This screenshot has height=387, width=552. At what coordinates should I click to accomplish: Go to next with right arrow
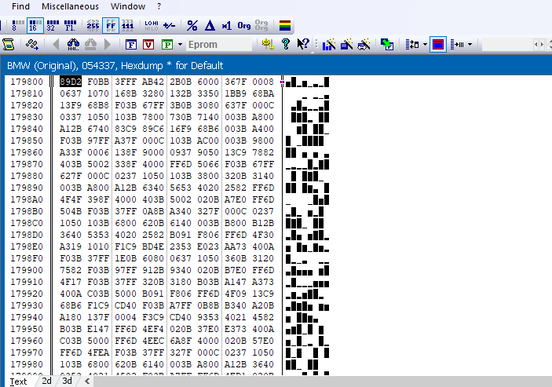coord(107,44)
